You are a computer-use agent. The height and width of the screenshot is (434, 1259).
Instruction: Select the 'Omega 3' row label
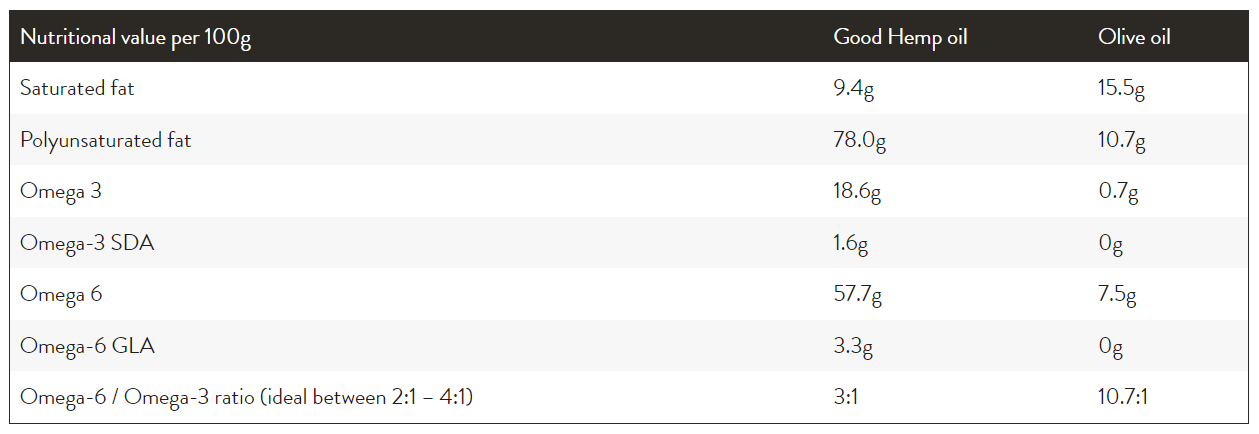coord(61,192)
